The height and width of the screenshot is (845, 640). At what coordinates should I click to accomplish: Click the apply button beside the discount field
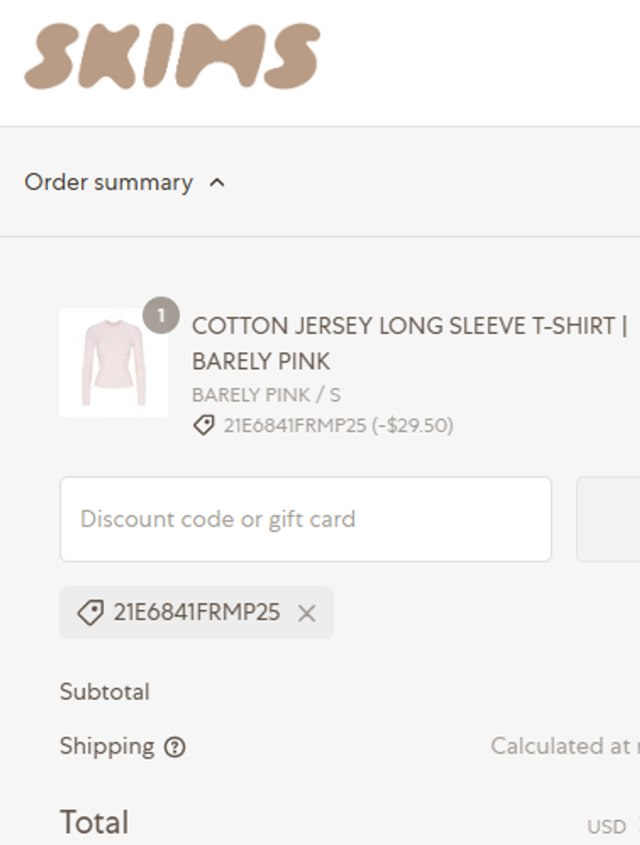(x=608, y=519)
